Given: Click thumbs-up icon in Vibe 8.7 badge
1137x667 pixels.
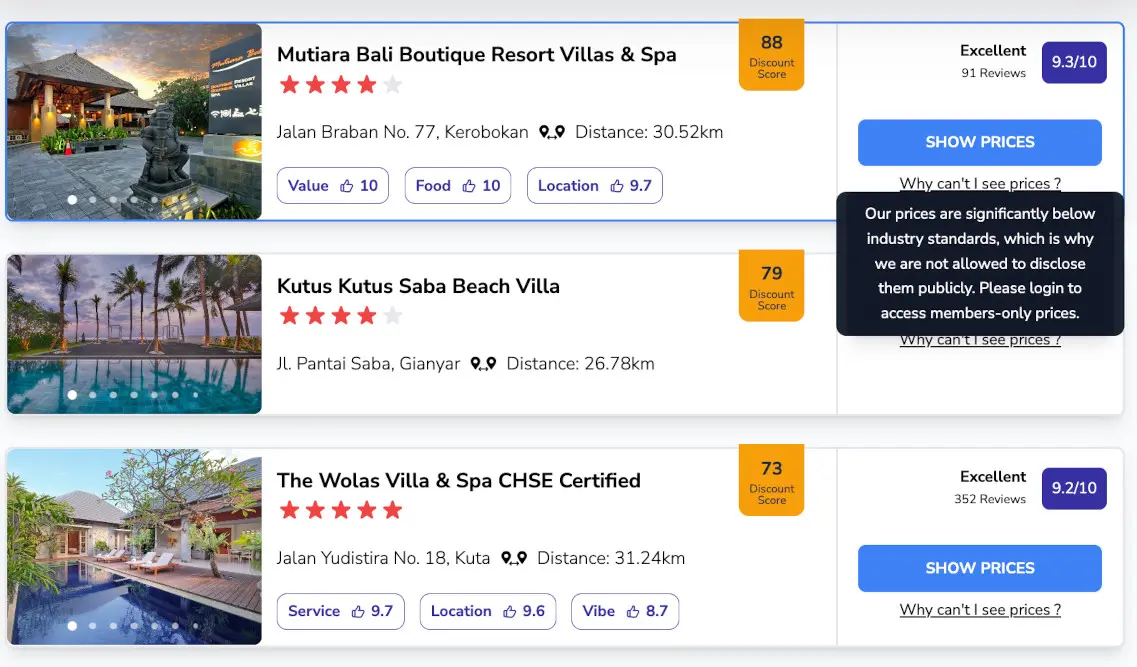Looking at the screenshot, I should 633,612.
